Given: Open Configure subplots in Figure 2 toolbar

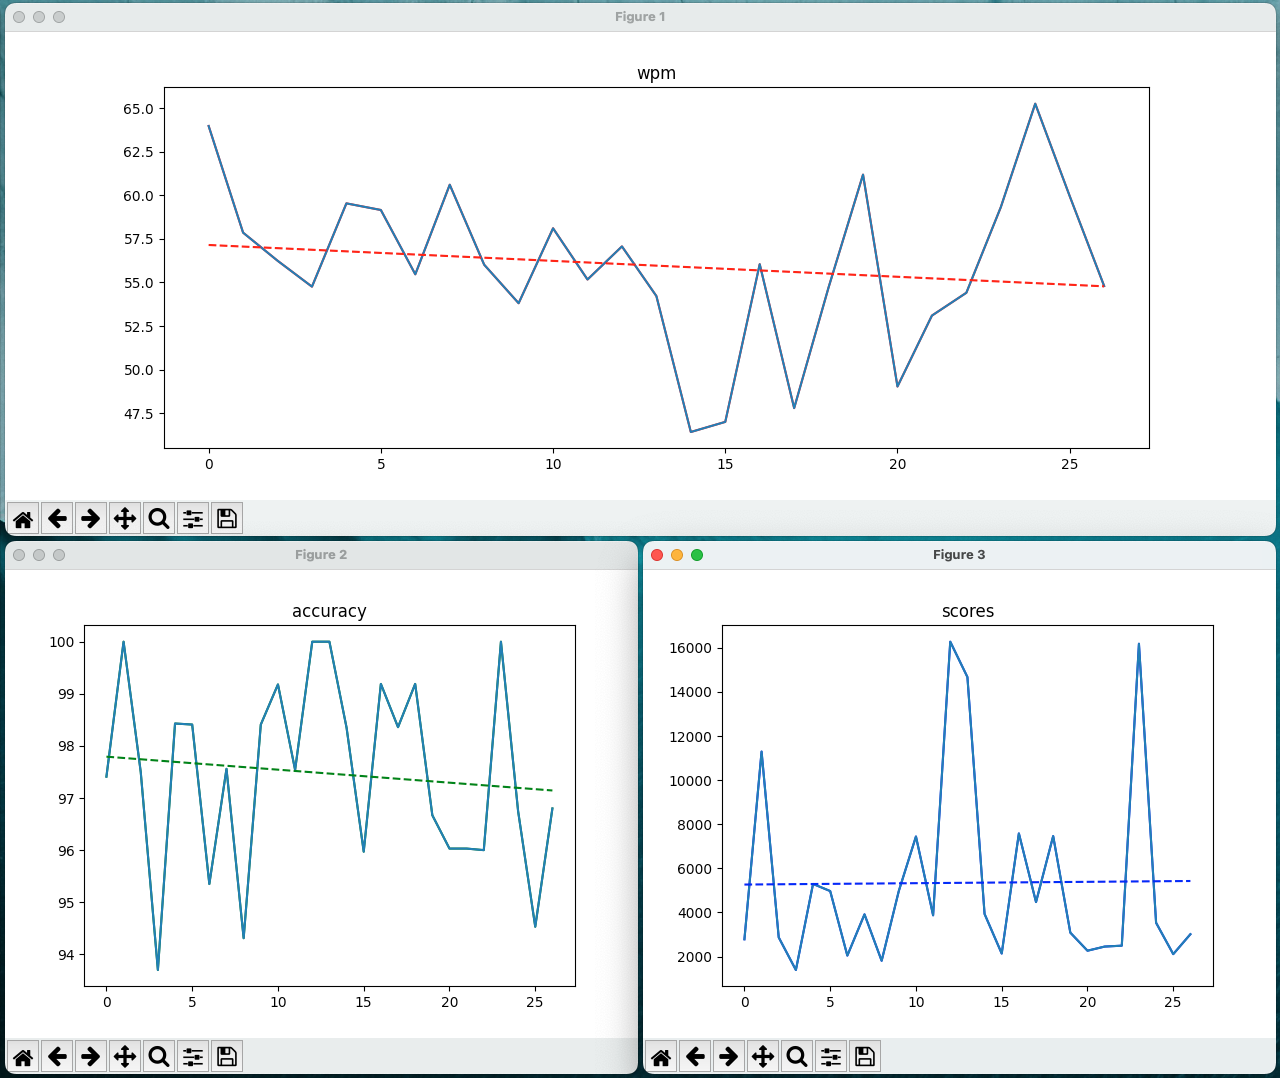Looking at the screenshot, I should pyautogui.click(x=193, y=1056).
